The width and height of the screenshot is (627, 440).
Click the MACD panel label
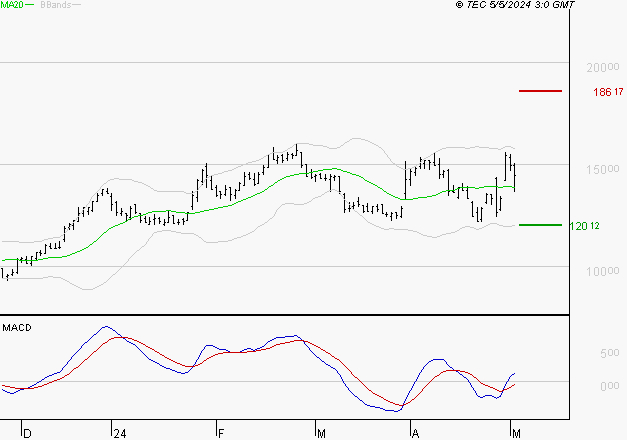pyautogui.click(x=17, y=328)
